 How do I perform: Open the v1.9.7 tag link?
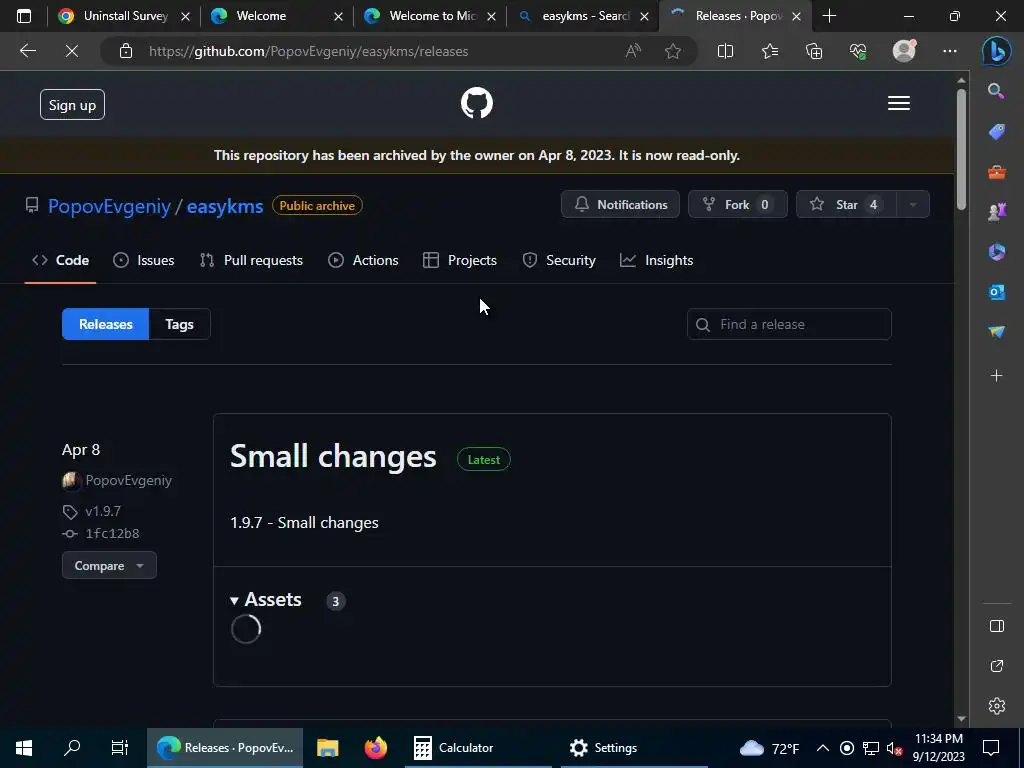pyautogui.click(x=103, y=511)
